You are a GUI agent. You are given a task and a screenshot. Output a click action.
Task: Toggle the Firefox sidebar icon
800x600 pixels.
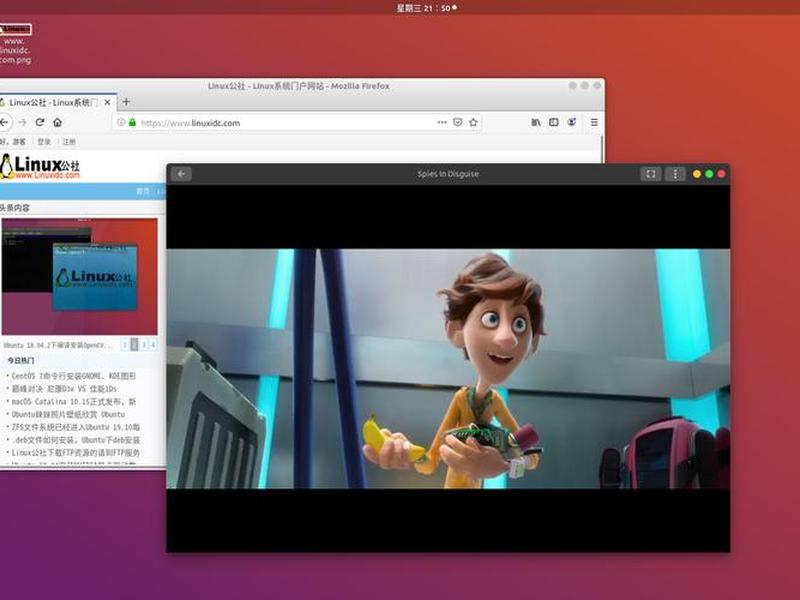(554, 122)
